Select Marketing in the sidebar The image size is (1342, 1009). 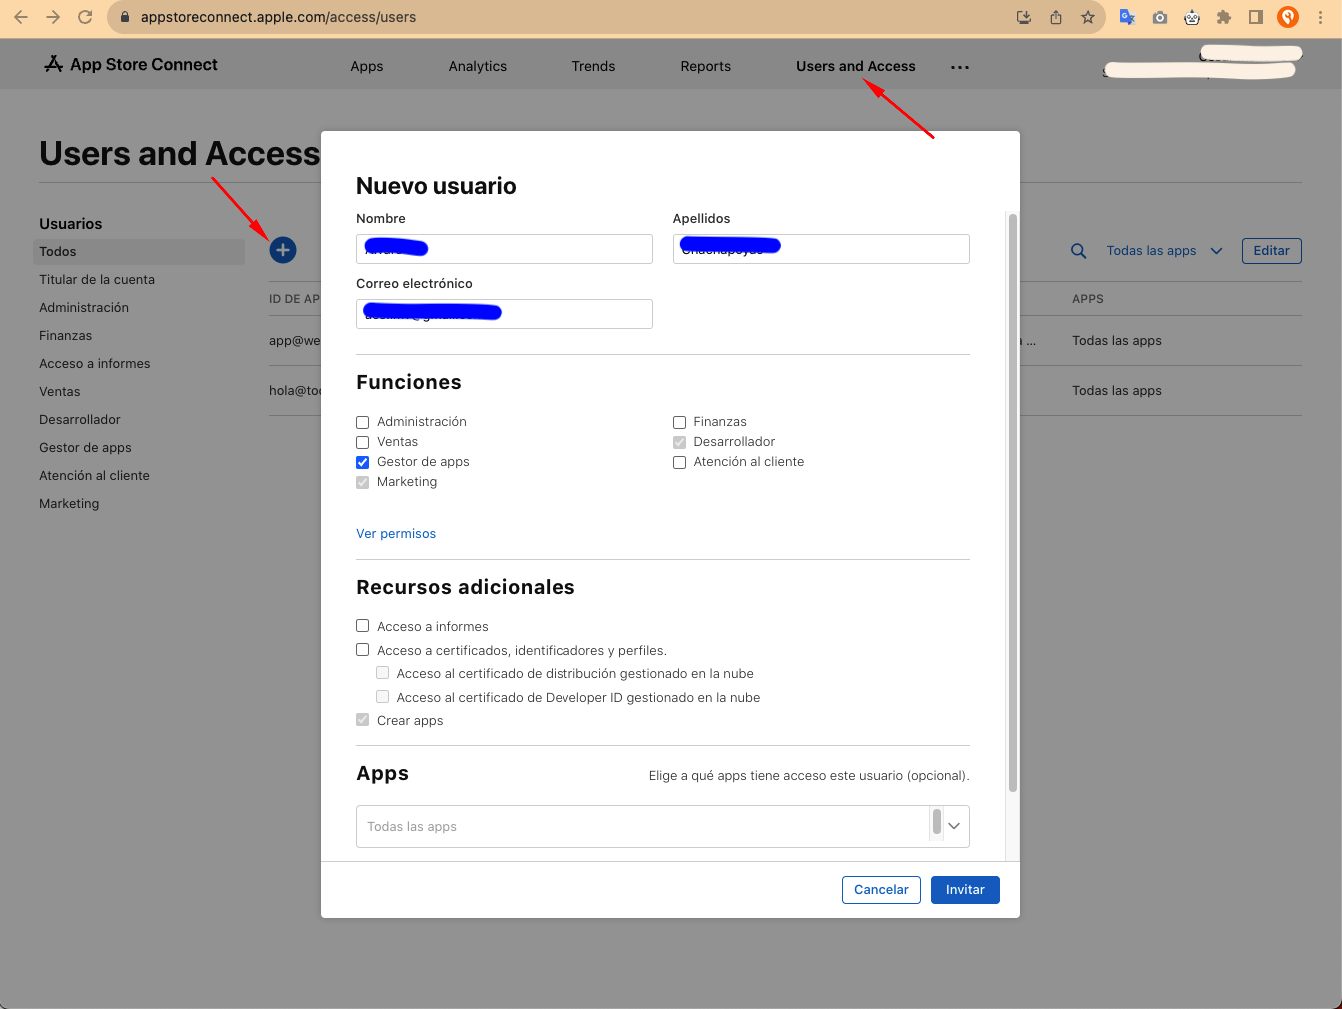tap(69, 504)
